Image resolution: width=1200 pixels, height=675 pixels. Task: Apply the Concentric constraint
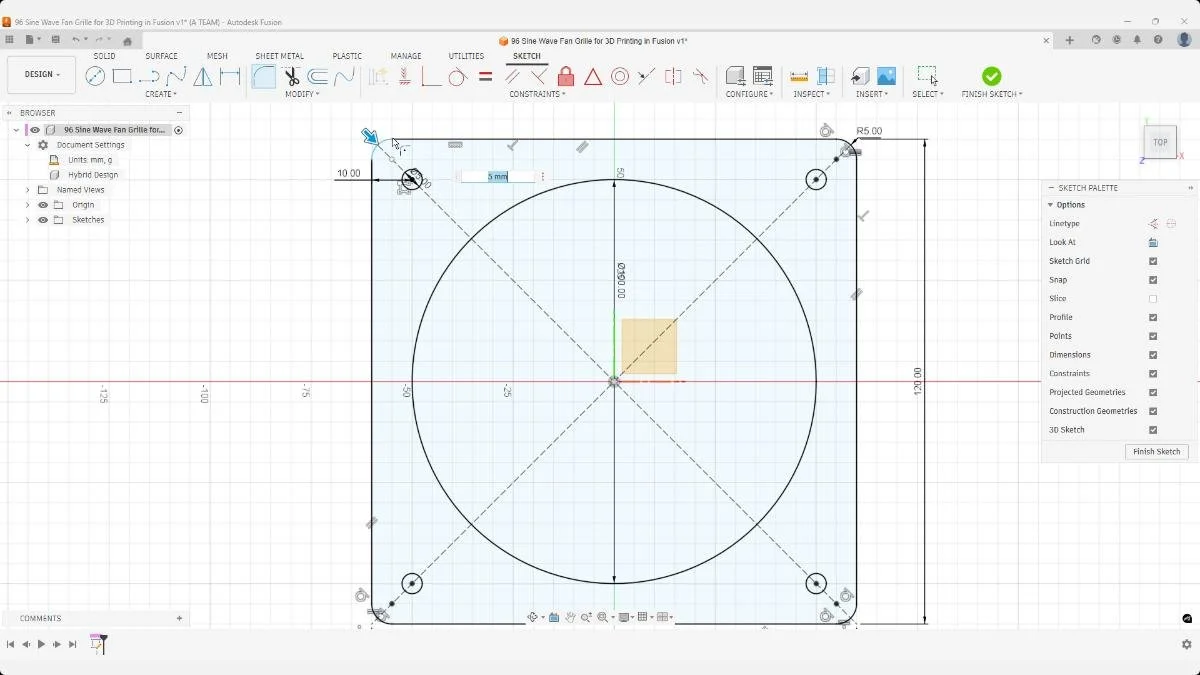(x=620, y=76)
